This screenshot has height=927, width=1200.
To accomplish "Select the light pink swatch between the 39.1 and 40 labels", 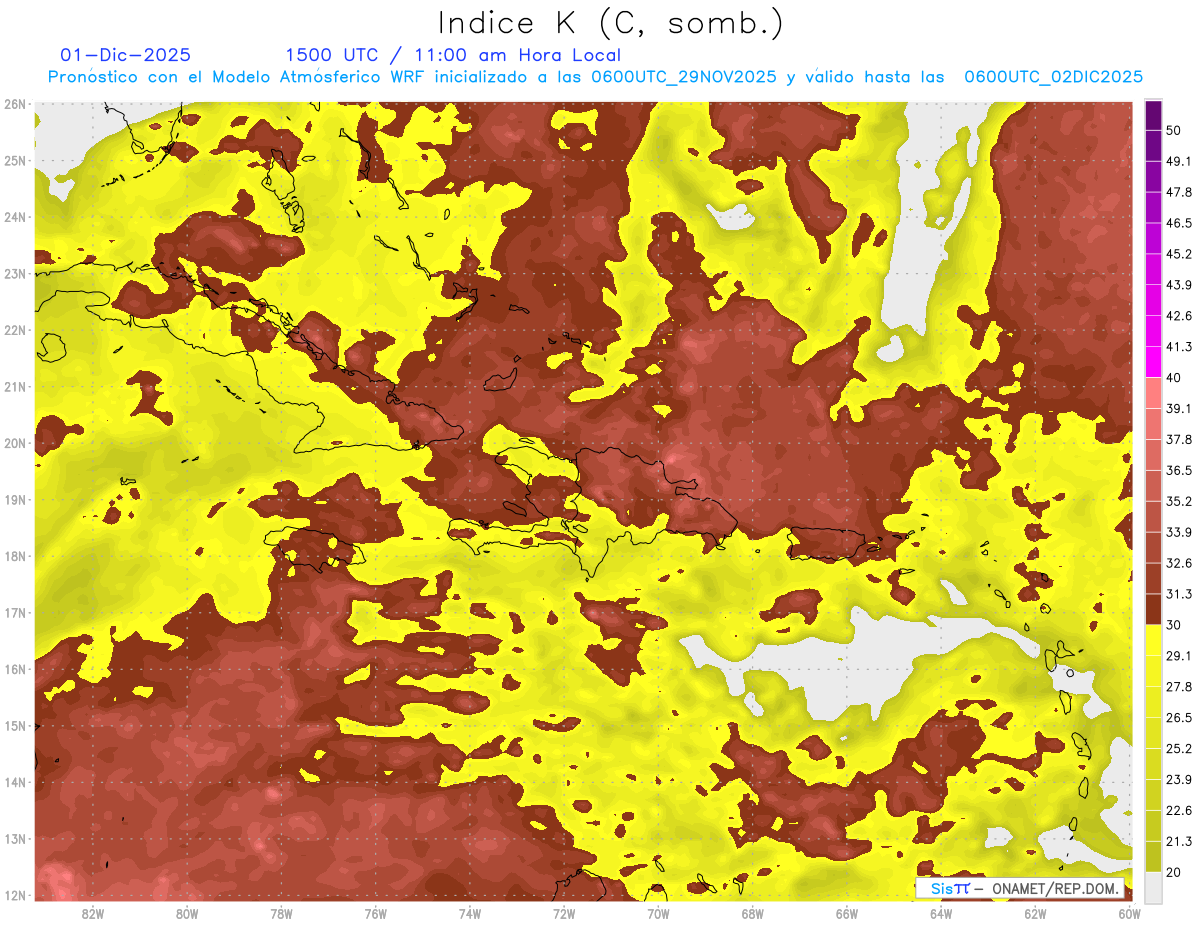I will (x=1153, y=393).
